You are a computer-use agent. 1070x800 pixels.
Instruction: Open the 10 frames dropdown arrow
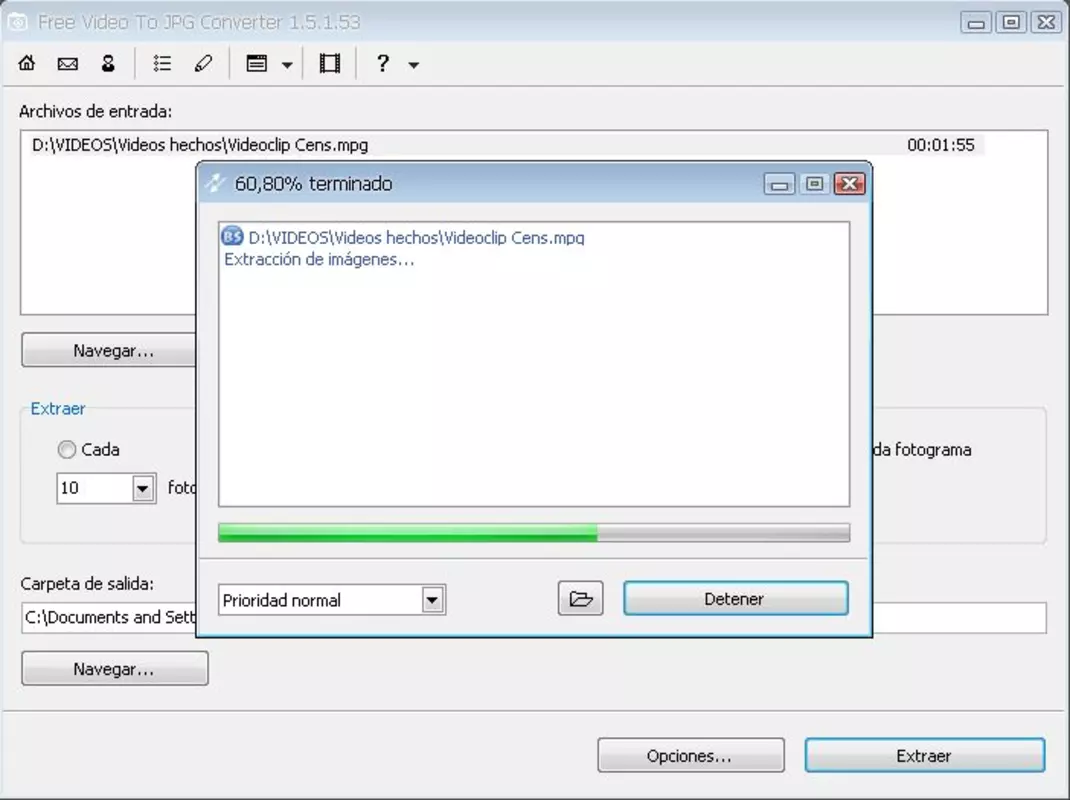point(143,488)
